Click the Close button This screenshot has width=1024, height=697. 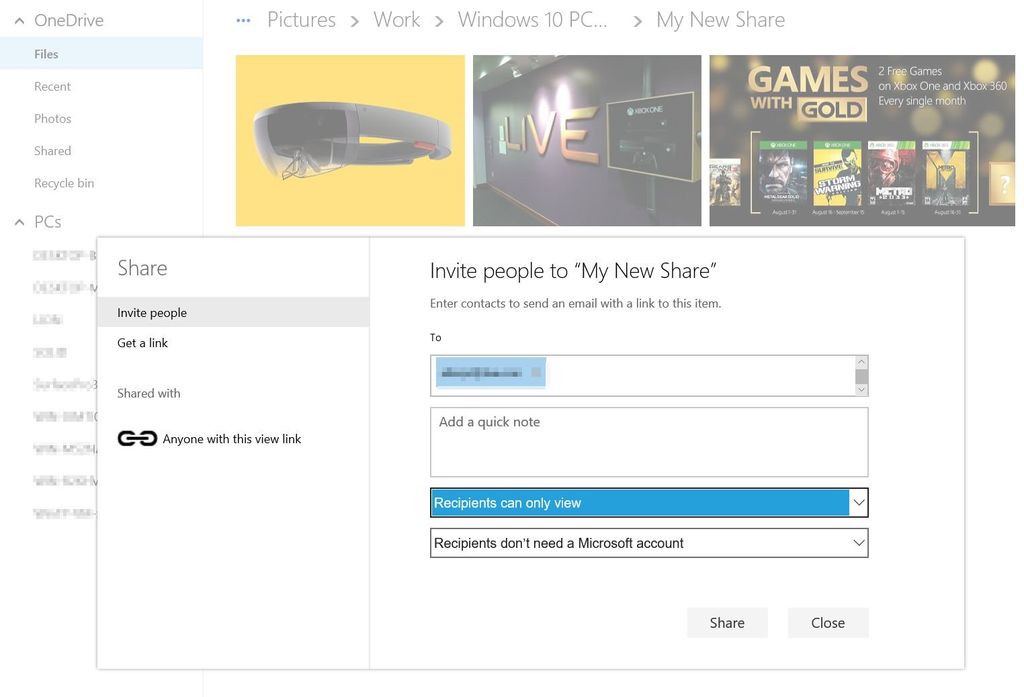(x=827, y=622)
